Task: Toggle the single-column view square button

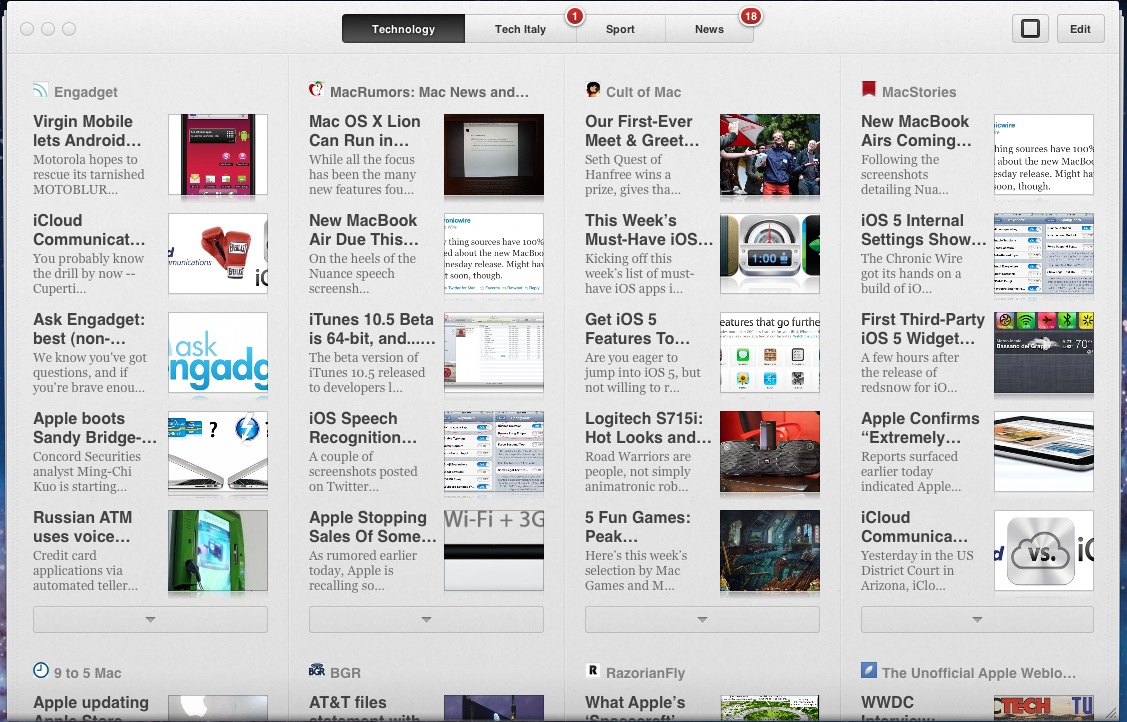Action: point(1031,29)
